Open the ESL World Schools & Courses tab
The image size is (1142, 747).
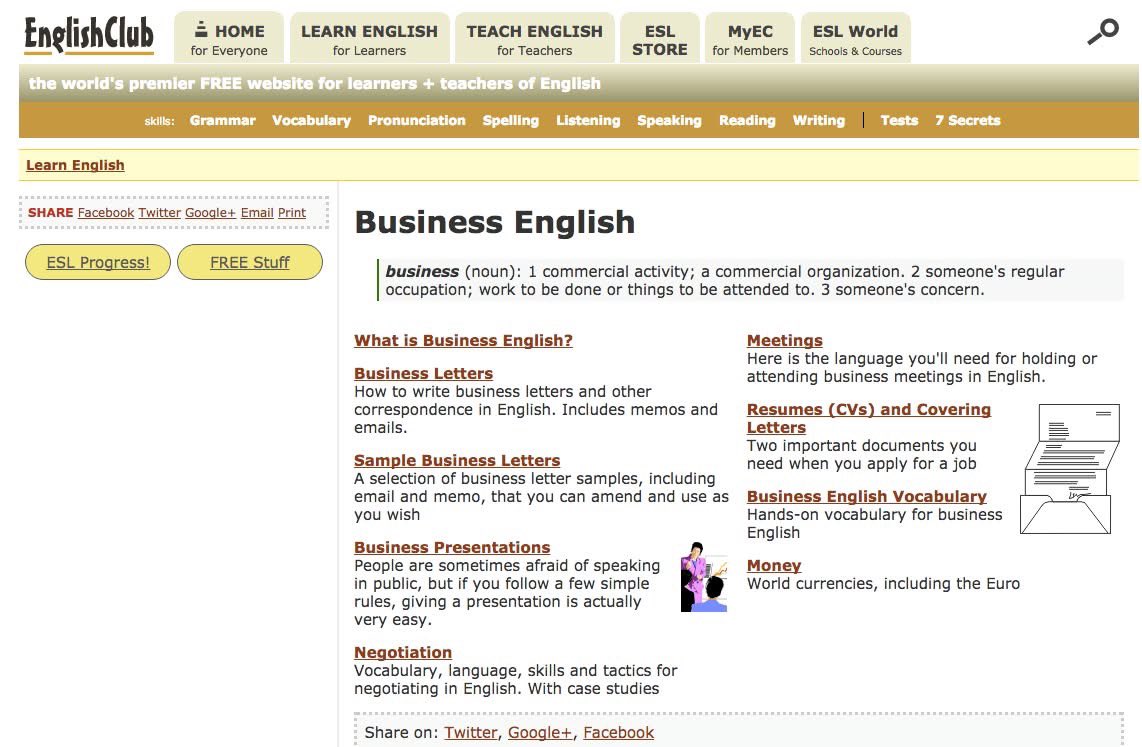(x=855, y=39)
